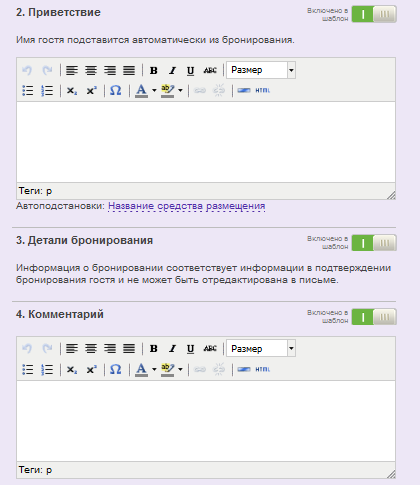The width and height of the screenshot is (420, 485).
Task: Apply superscript in the Комментарий editor
Action: coord(91,369)
